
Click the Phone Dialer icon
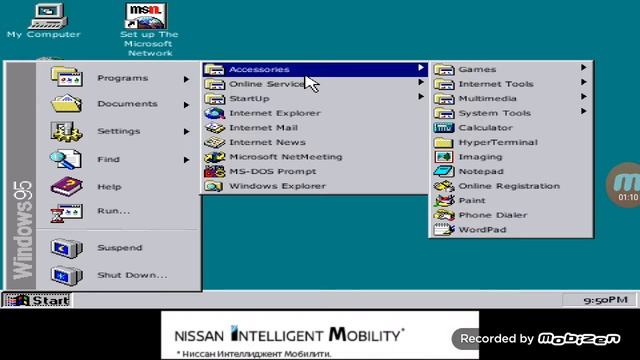pos(444,215)
